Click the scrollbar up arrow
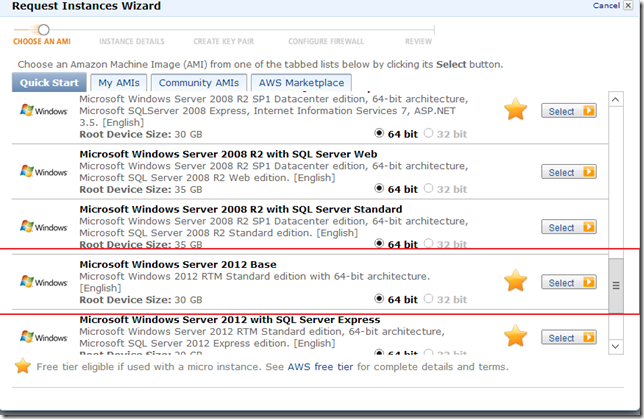 (615, 99)
